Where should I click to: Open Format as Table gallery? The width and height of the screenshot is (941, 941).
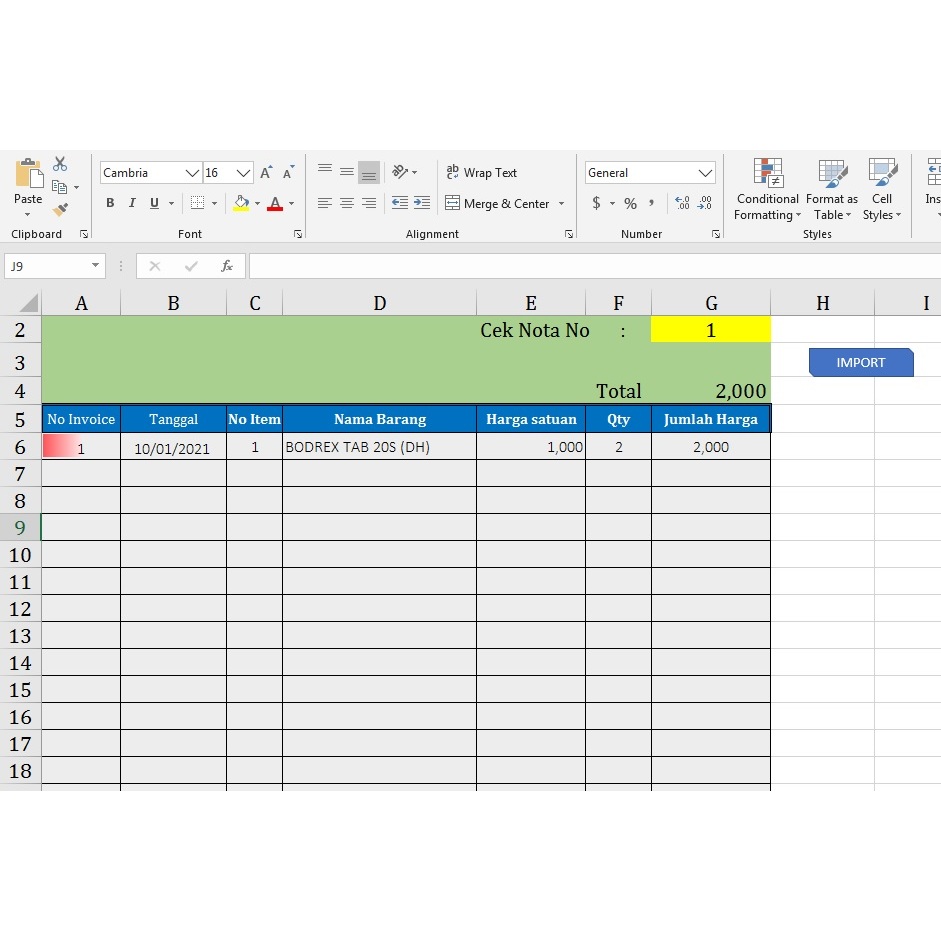tap(832, 190)
